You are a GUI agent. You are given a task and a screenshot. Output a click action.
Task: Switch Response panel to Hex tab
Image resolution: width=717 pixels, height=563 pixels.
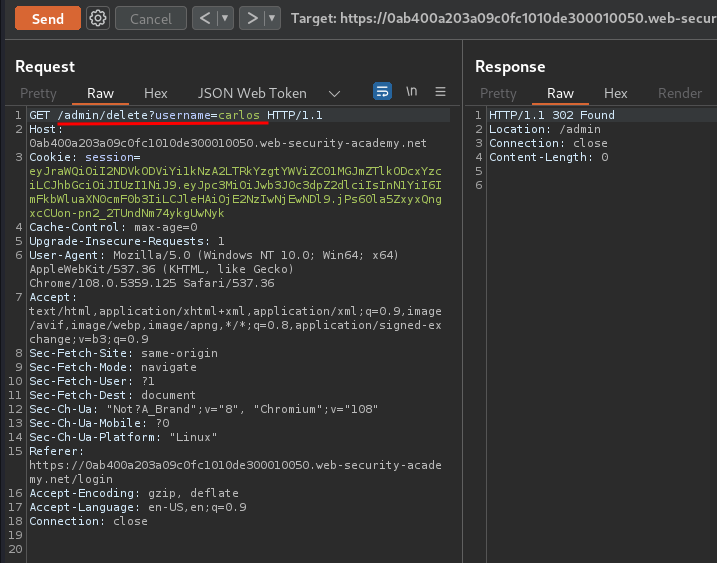tap(615, 93)
